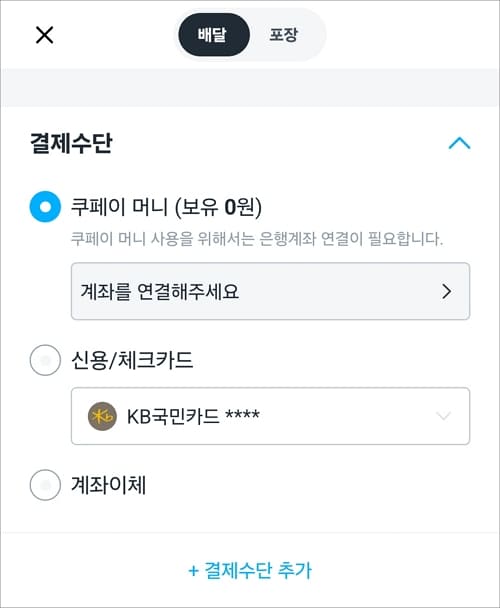500x608 pixels.
Task: Switch to the 배달 delivery tab
Action: (x=214, y=35)
